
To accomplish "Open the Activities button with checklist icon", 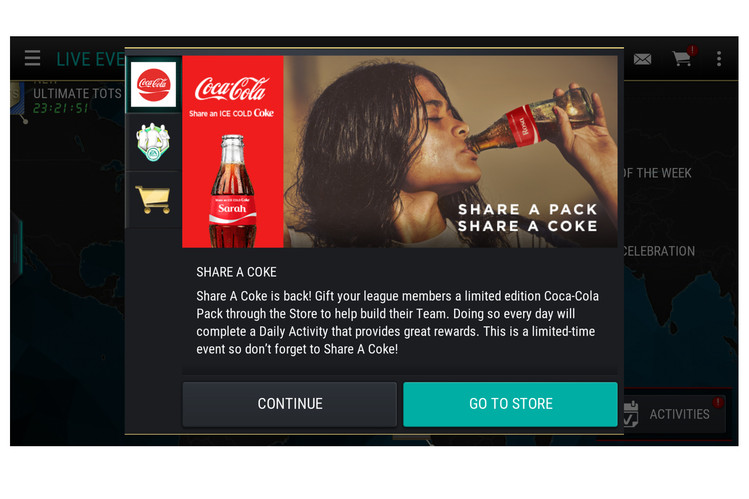I will pos(674,414).
